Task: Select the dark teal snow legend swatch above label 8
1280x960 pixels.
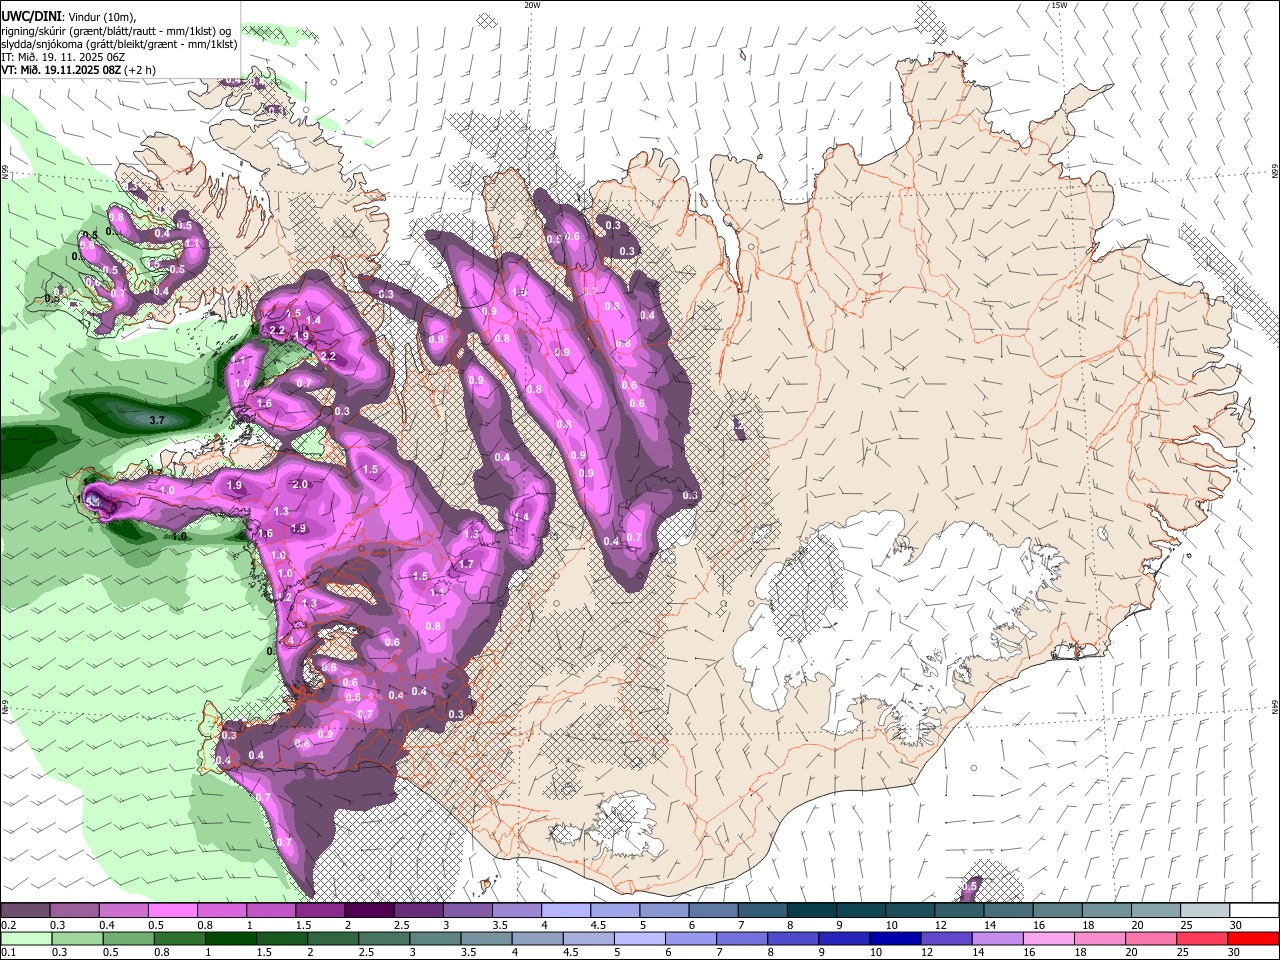Action: (812, 911)
